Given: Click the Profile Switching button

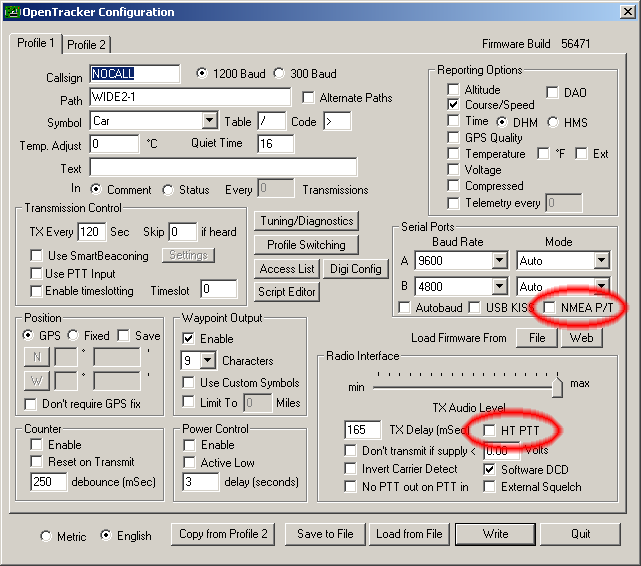Looking at the screenshot, I should point(307,245).
